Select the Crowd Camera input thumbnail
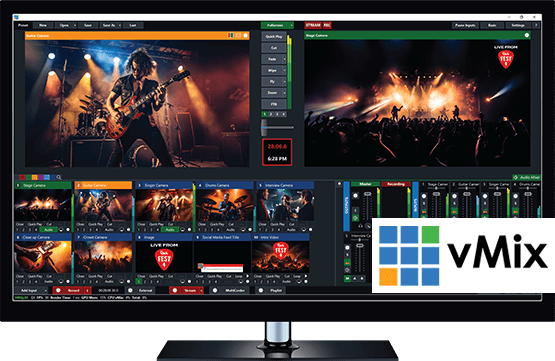 [x=103, y=257]
